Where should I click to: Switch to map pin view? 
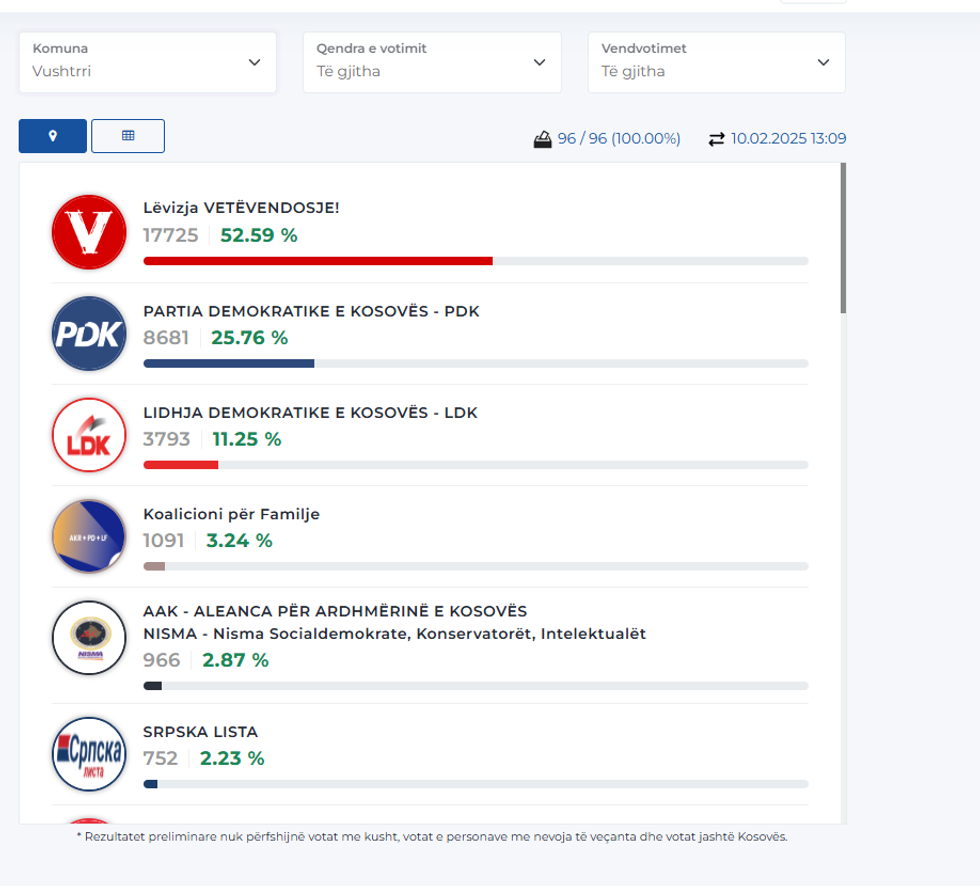click(x=53, y=136)
